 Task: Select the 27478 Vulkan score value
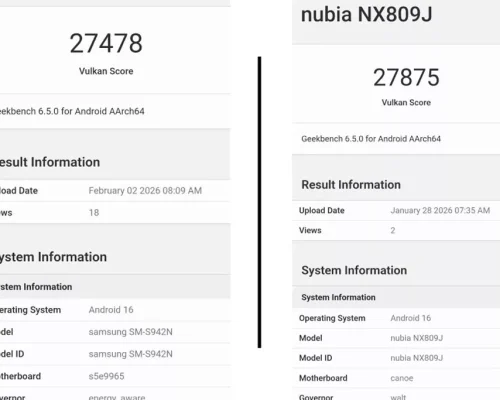[x=106, y=43]
